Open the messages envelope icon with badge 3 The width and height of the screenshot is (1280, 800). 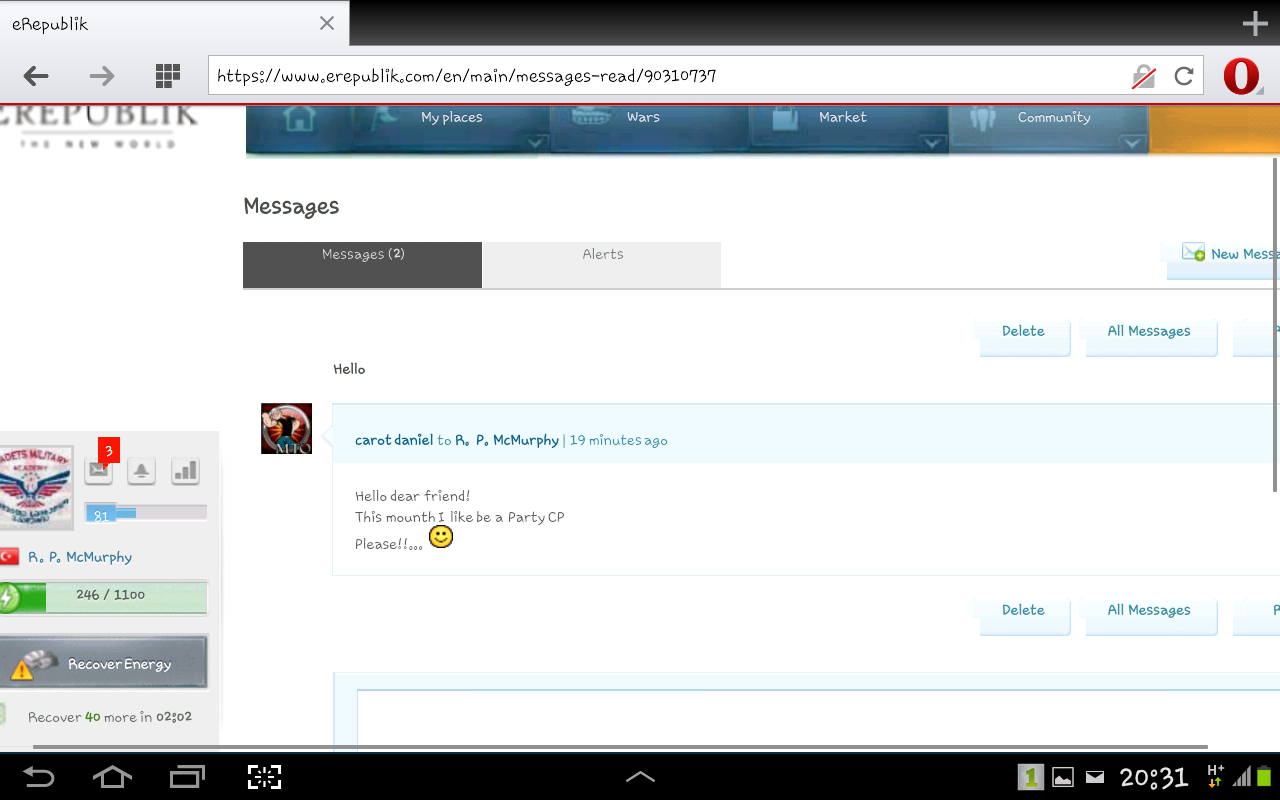[x=98, y=470]
